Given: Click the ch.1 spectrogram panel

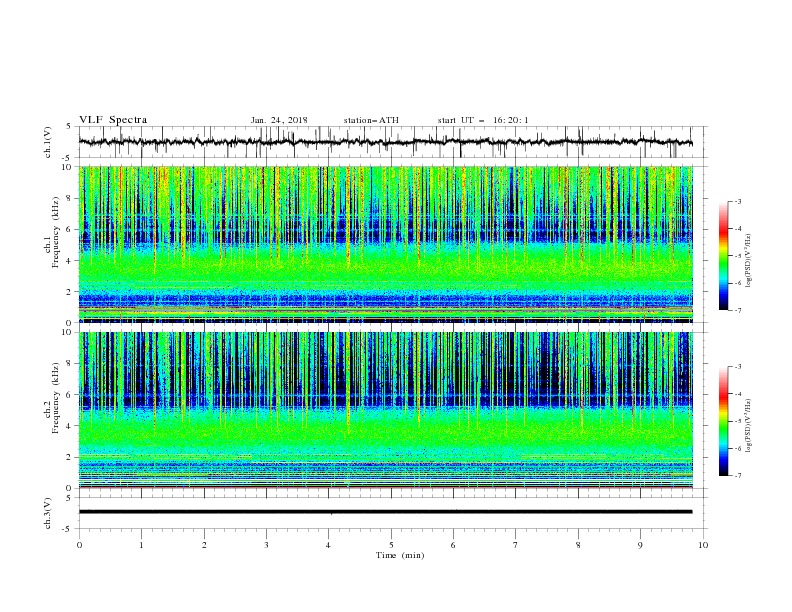Looking at the screenshot, I should coord(385,244).
